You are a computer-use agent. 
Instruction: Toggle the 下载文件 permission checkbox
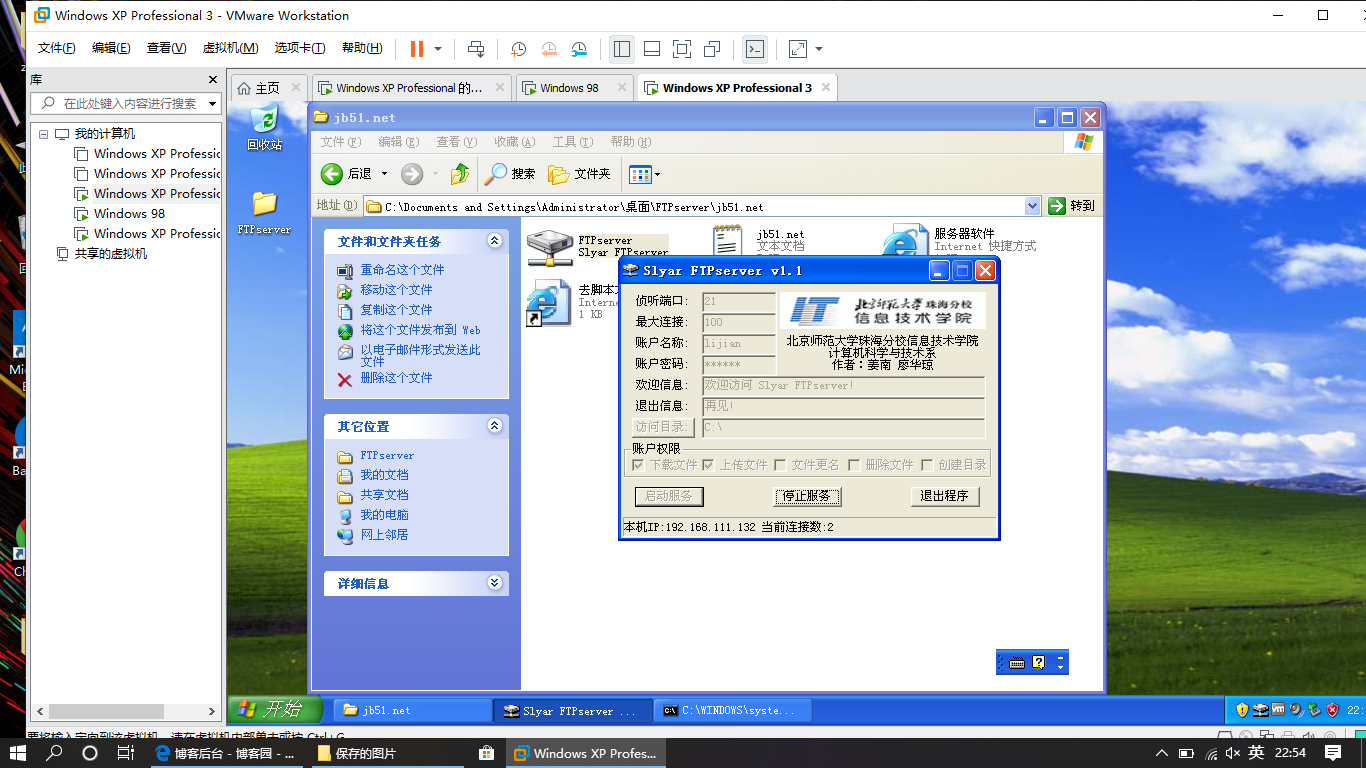tap(639, 465)
